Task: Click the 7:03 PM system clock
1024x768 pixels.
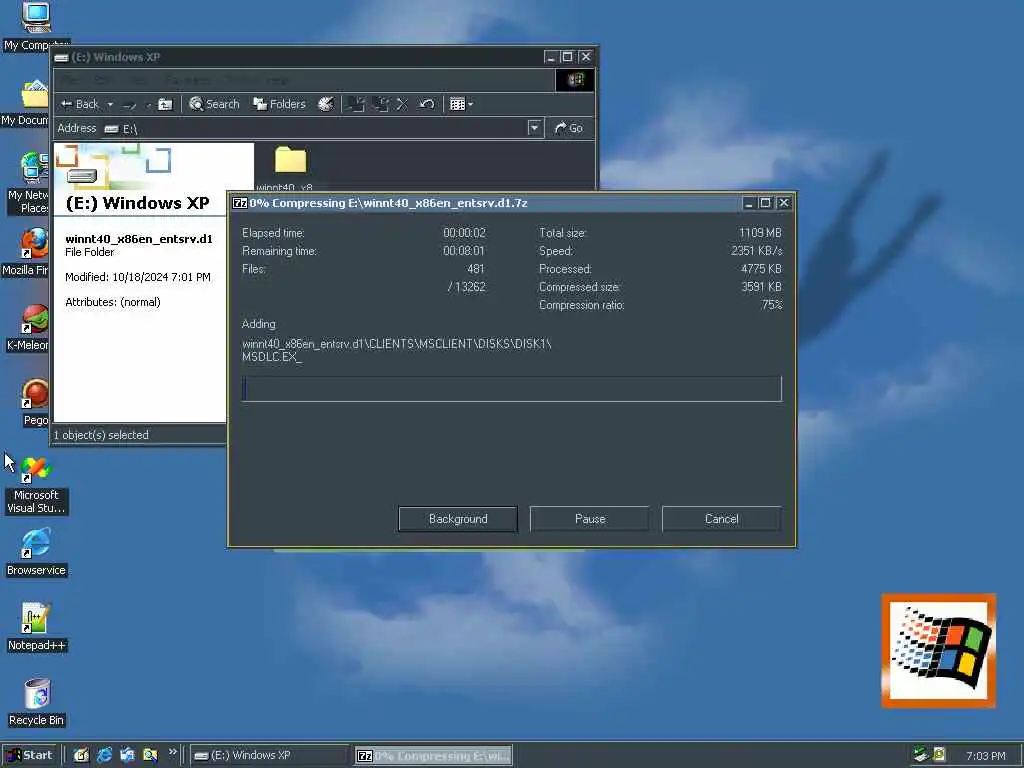Action: [x=985, y=756]
